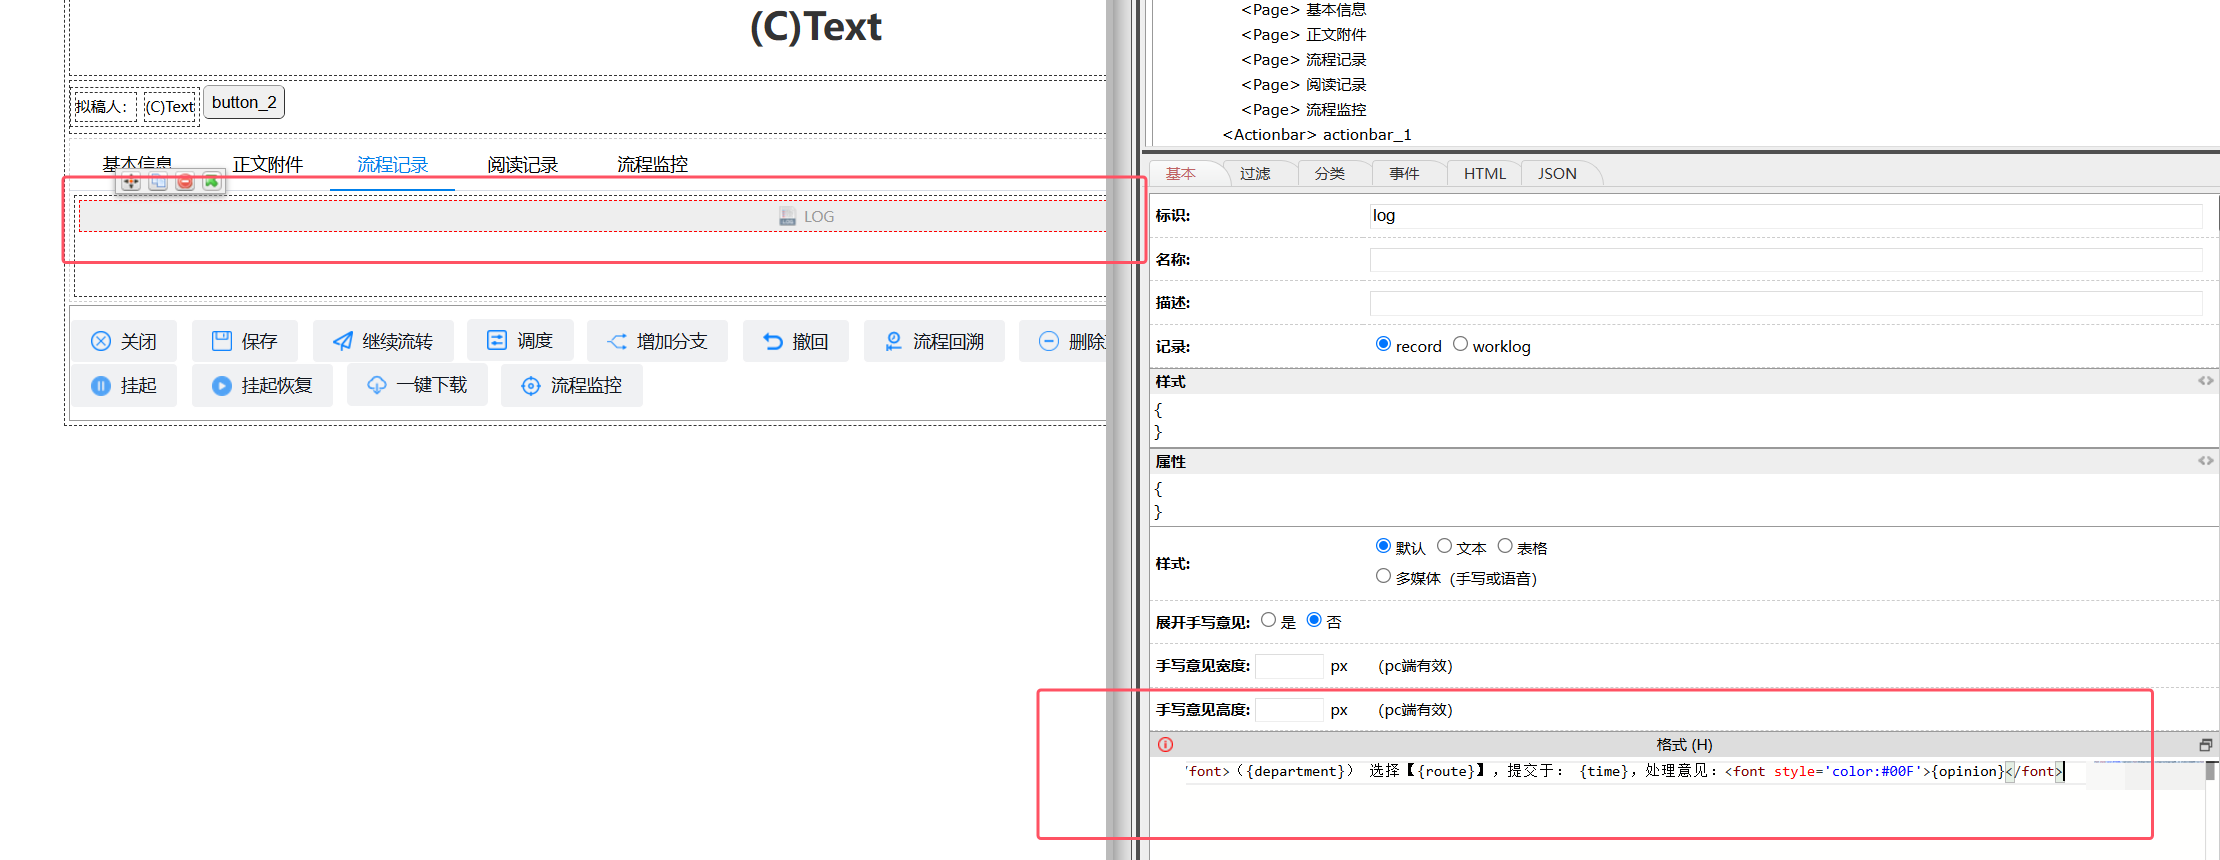
Task: Click the 挂起恢复 play icon
Action: (222, 385)
